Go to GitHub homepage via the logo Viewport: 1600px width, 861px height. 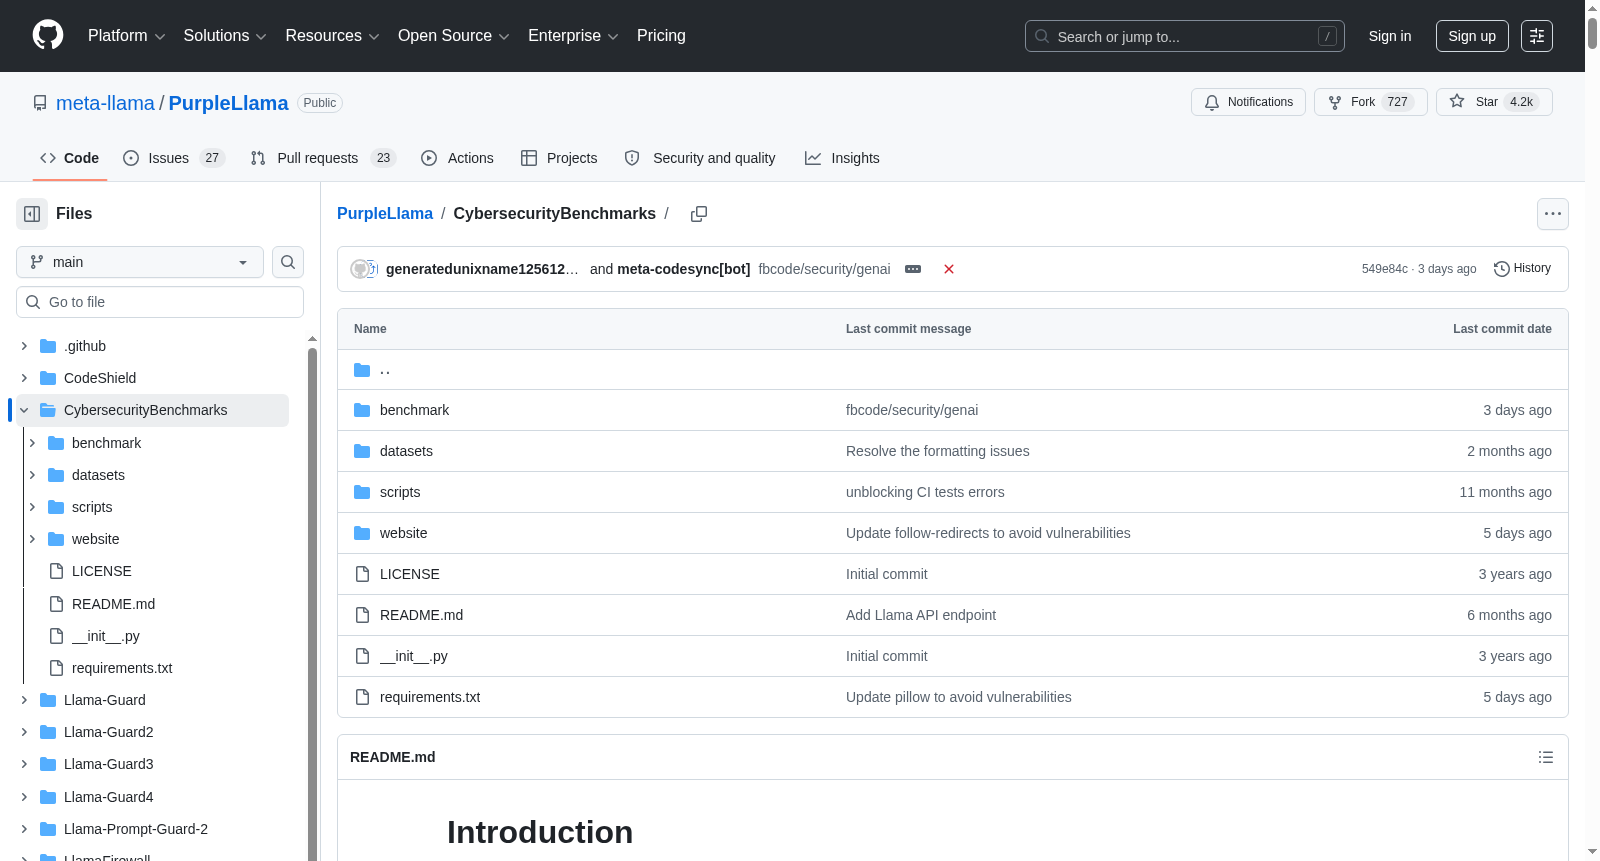[48, 36]
